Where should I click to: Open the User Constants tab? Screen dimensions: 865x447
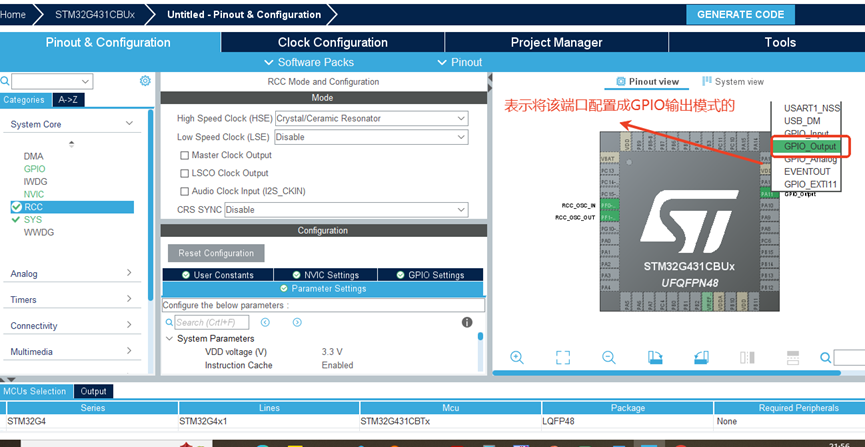(218, 275)
